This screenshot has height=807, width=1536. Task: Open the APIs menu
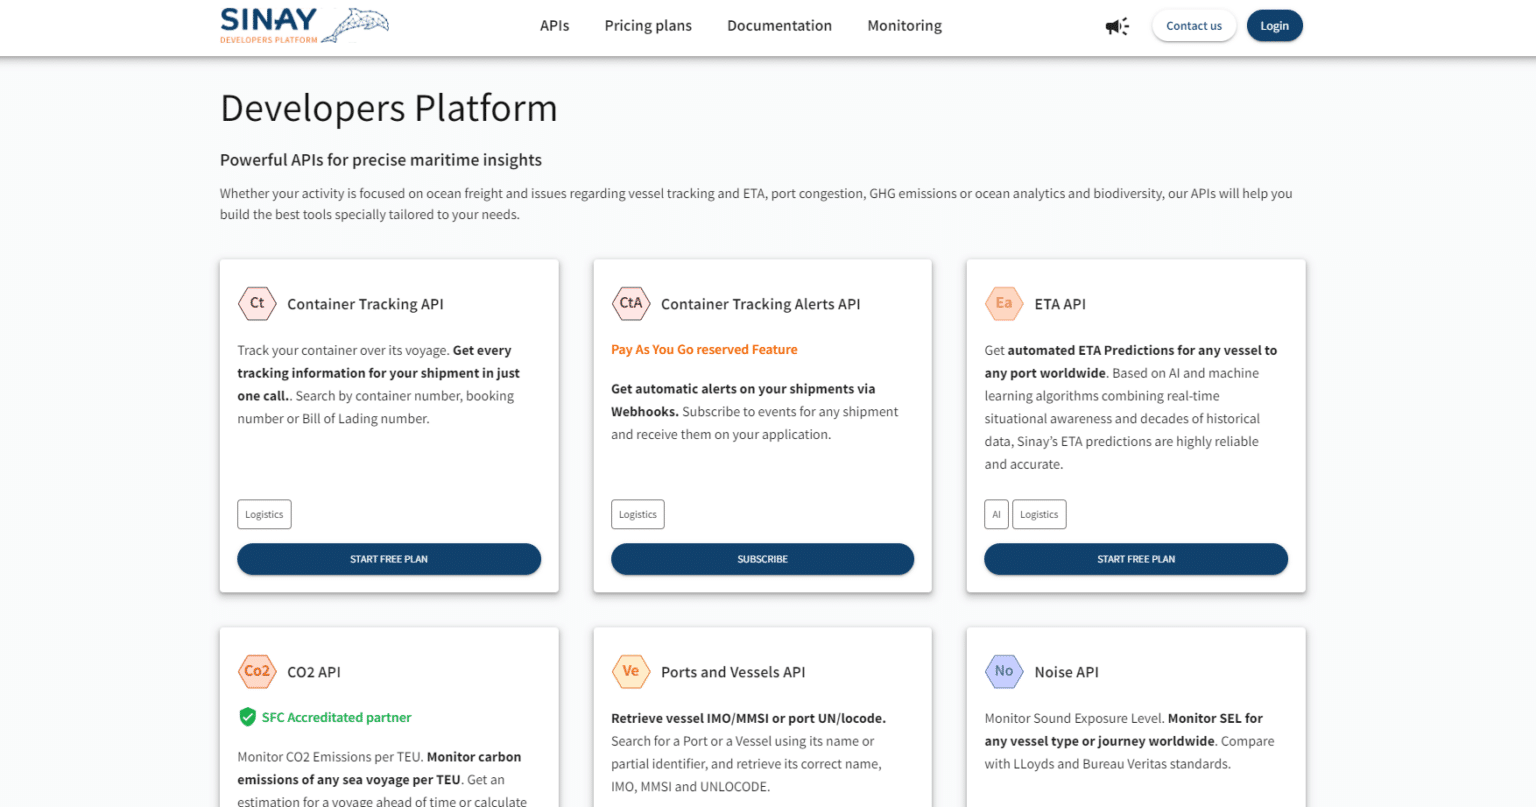pyautogui.click(x=554, y=26)
